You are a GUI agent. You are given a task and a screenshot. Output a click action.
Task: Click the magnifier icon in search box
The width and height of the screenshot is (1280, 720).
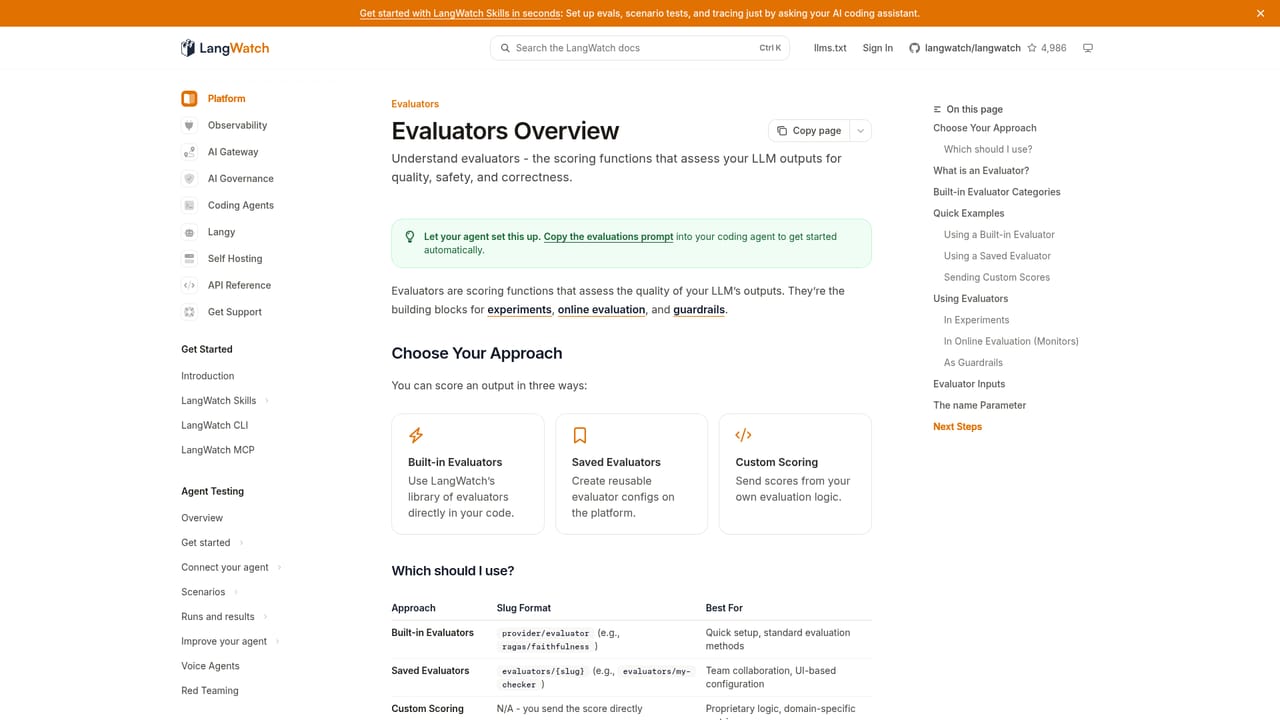click(x=506, y=48)
